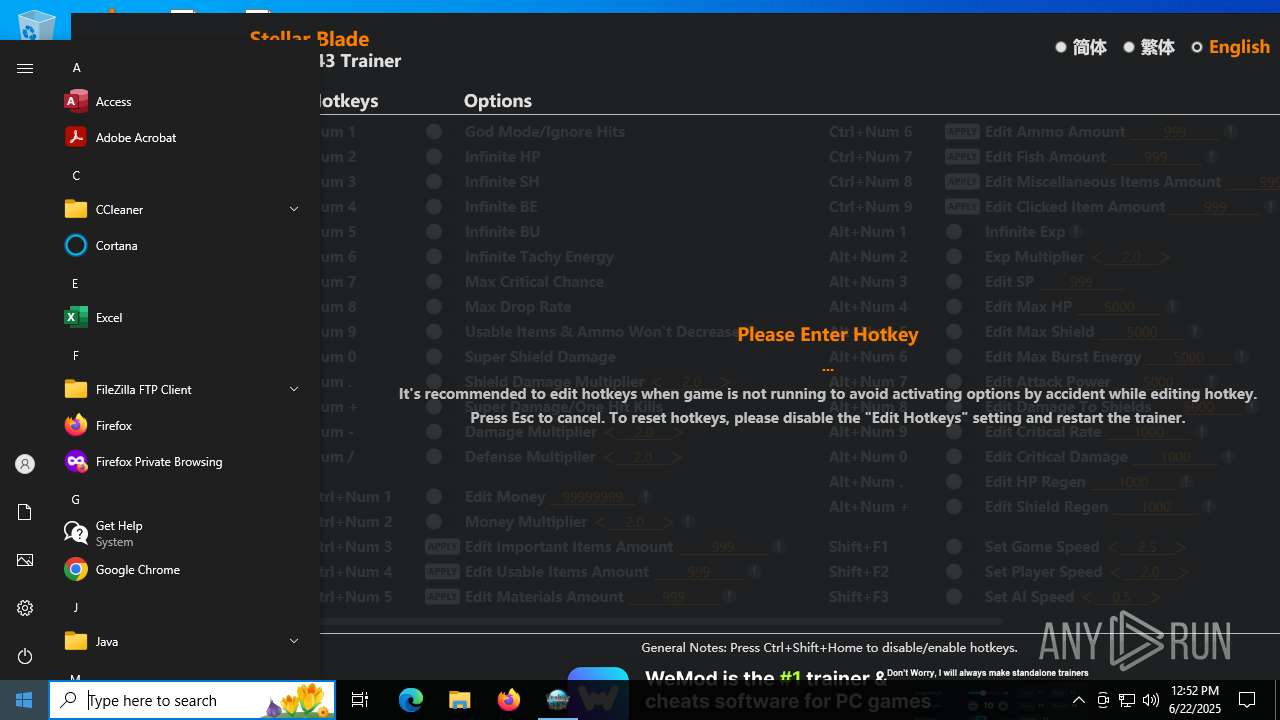Open Microsoft Edge from taskbar
Screen dimensions: 1280x720
(411, 700)
